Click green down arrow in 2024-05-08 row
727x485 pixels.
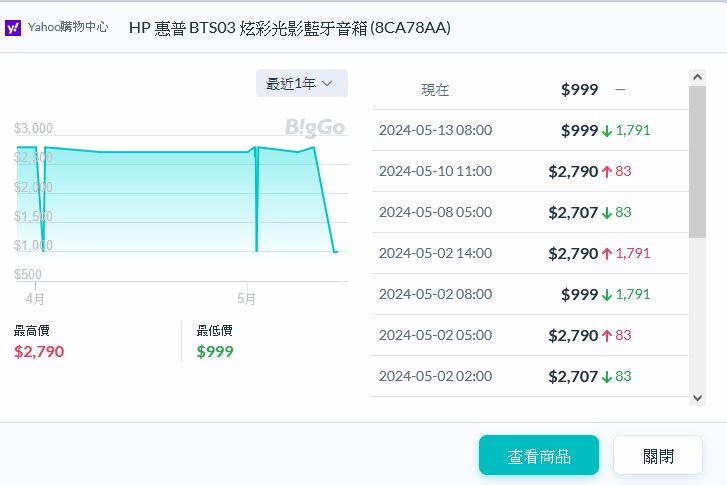pos(606,212)
